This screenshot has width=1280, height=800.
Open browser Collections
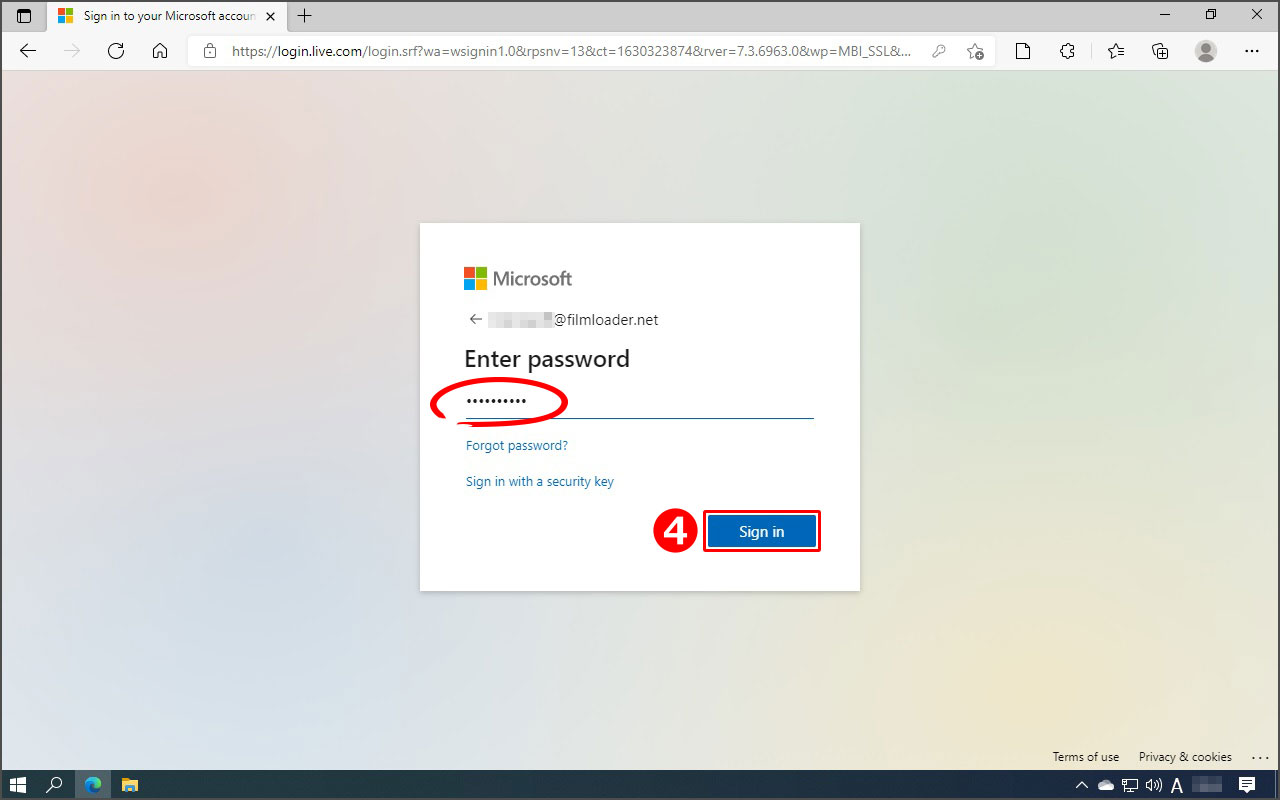(x=1160, y=51)
